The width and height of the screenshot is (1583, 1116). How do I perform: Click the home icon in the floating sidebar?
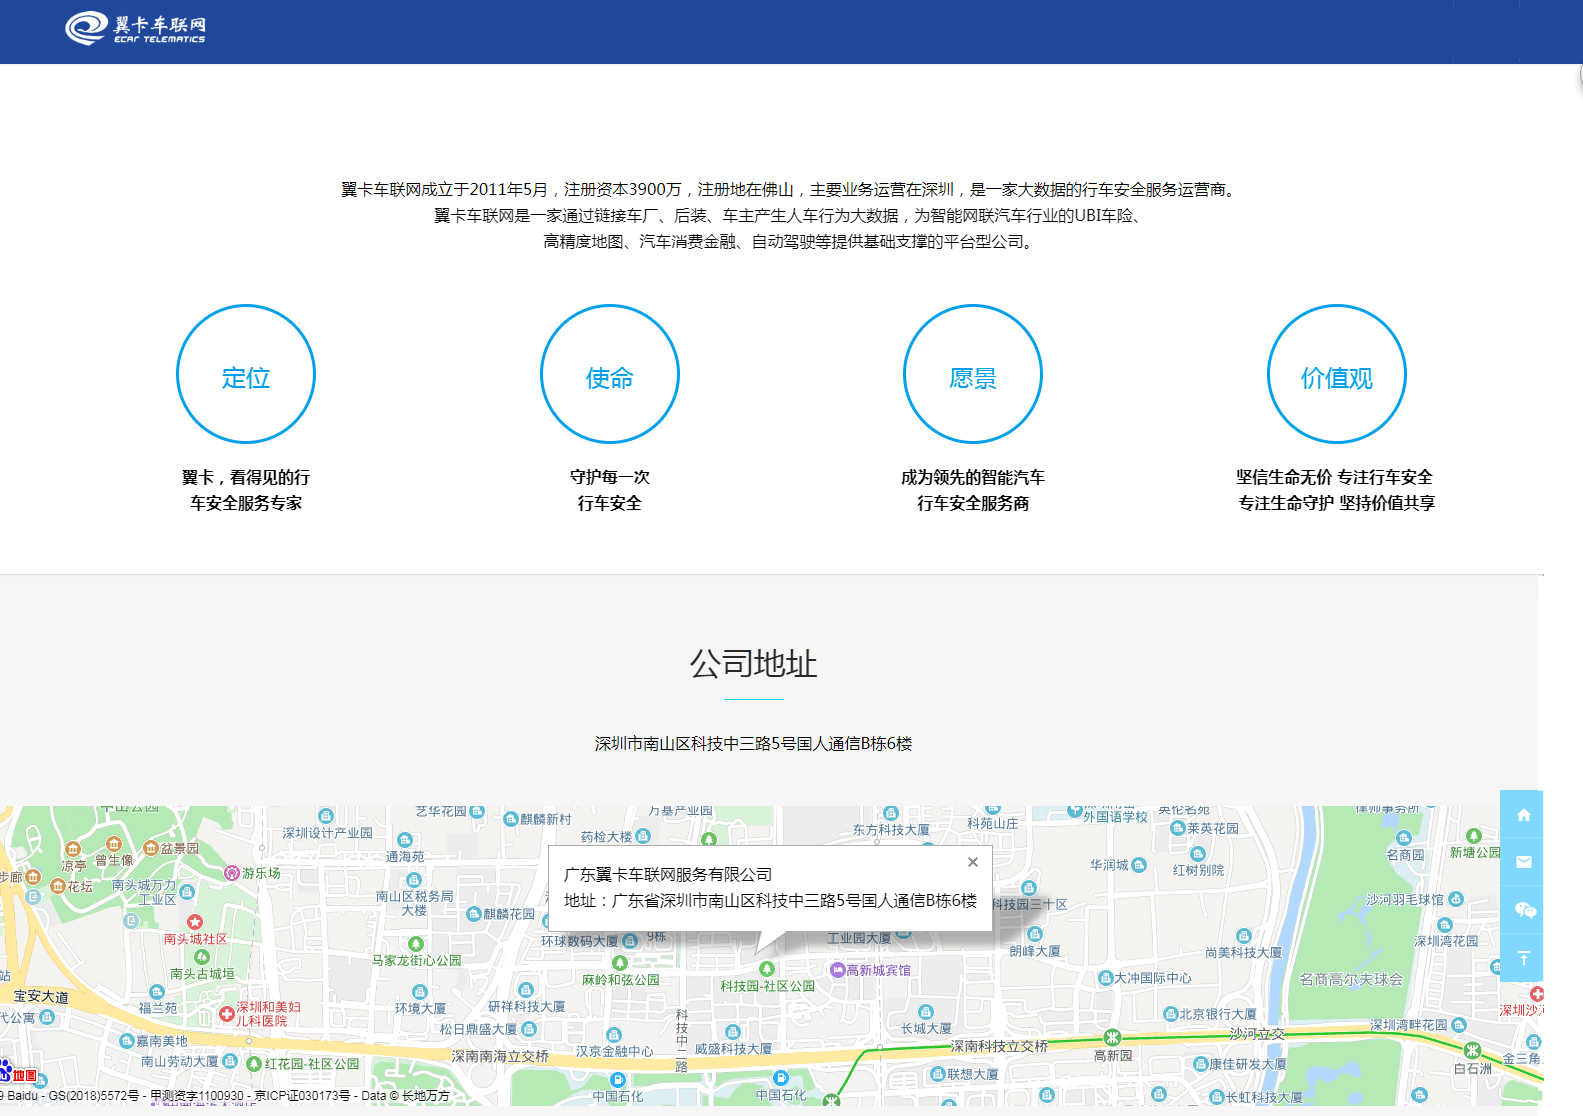(1523, 814)
